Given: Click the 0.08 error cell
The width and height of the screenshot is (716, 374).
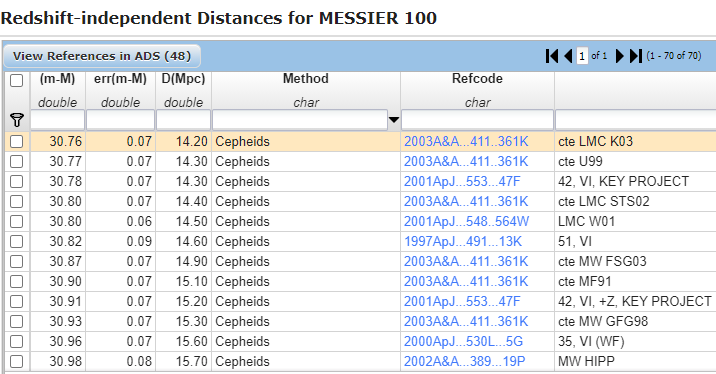Looking at the screenshot, I should (x=121, y=362).
